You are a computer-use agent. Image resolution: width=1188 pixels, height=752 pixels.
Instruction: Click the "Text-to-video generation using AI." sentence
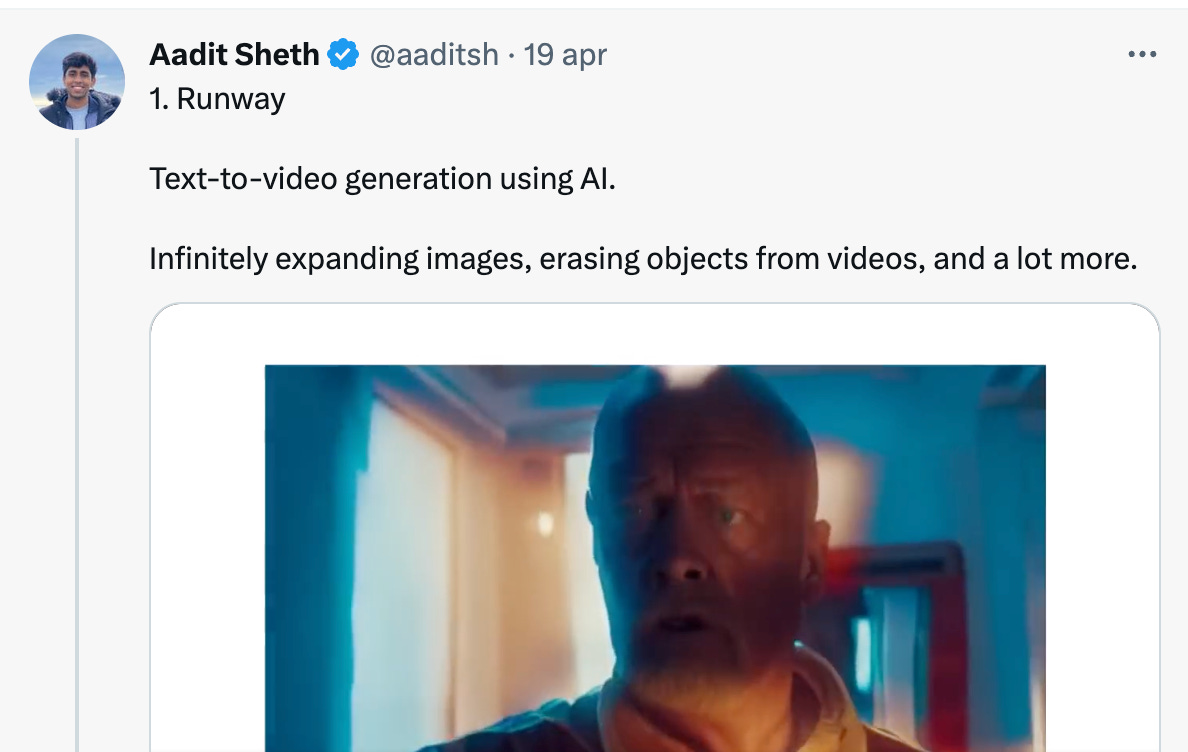[x=382, y=179]
